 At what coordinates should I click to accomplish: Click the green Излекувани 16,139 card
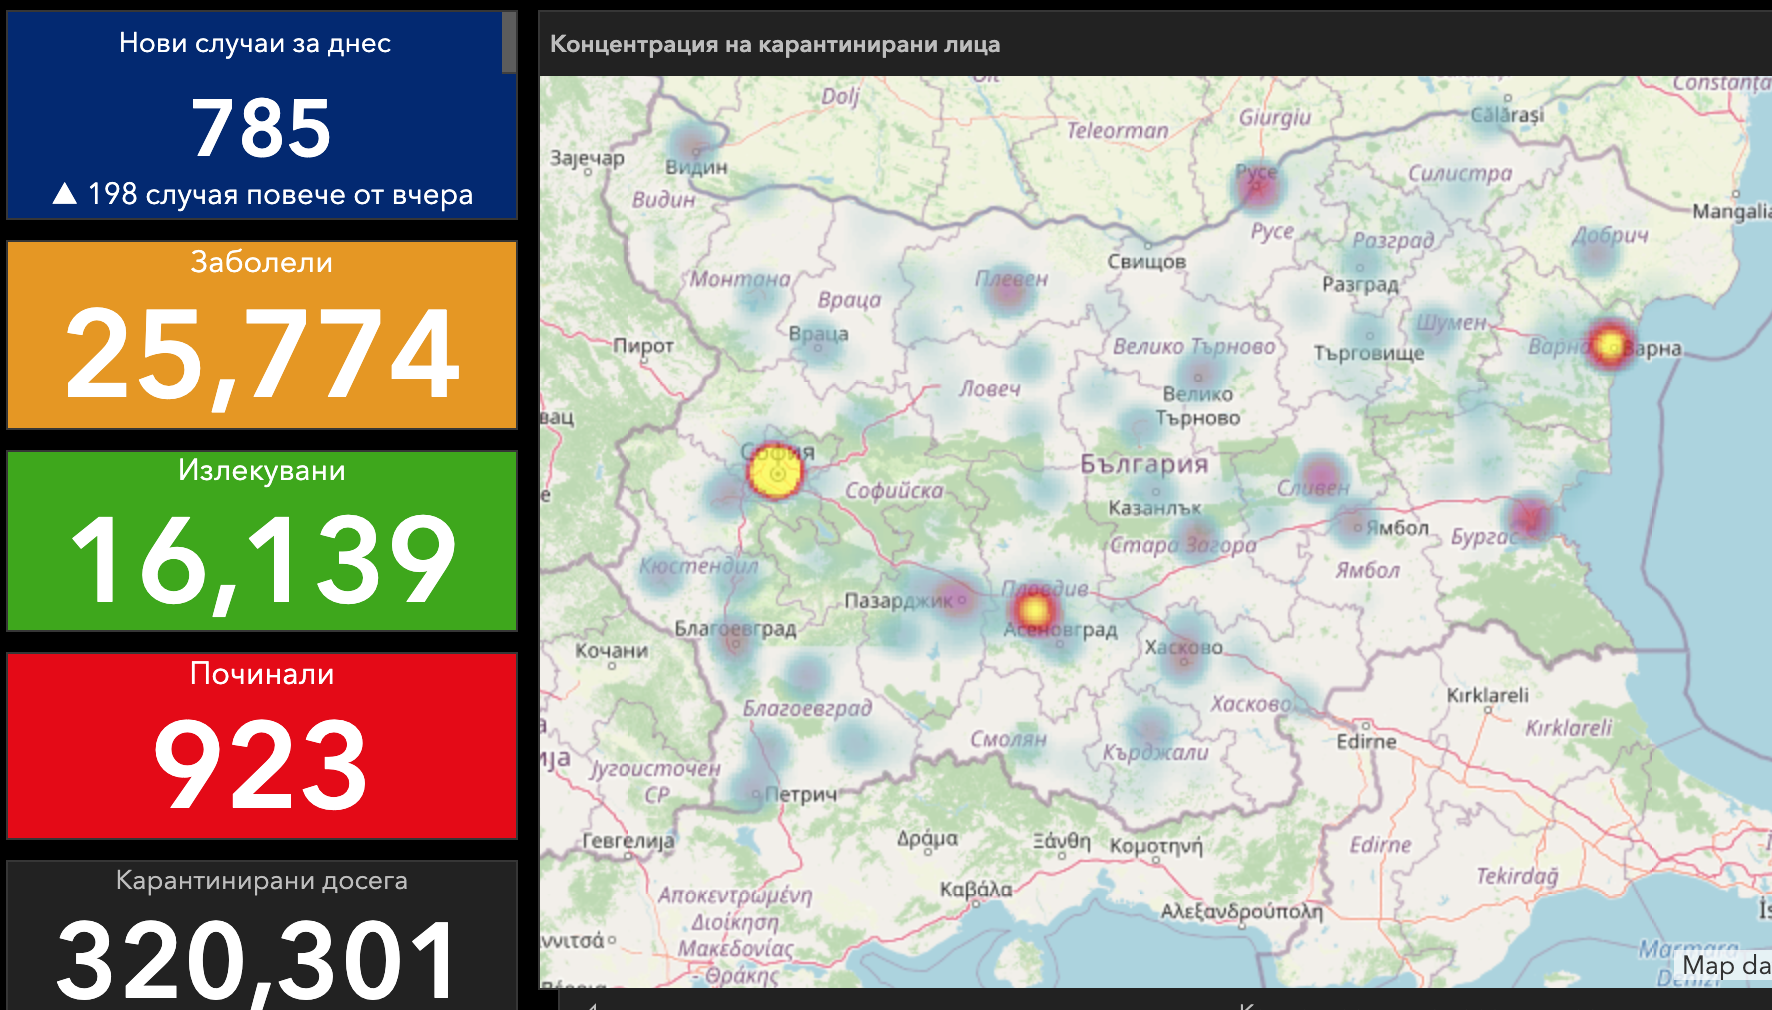[x=262, y=541]
